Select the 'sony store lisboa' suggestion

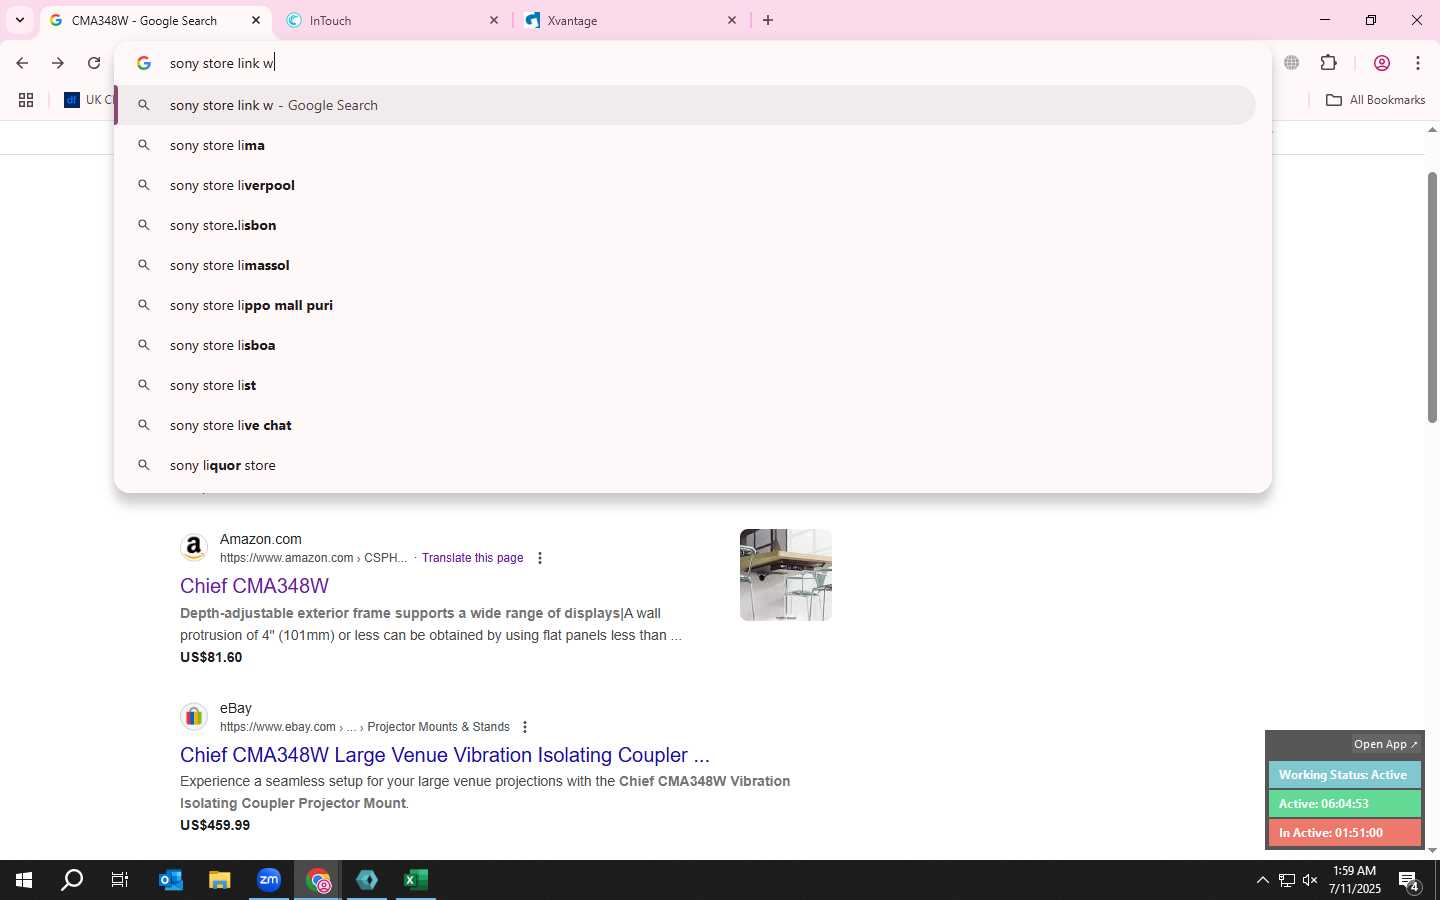[685, 345]
